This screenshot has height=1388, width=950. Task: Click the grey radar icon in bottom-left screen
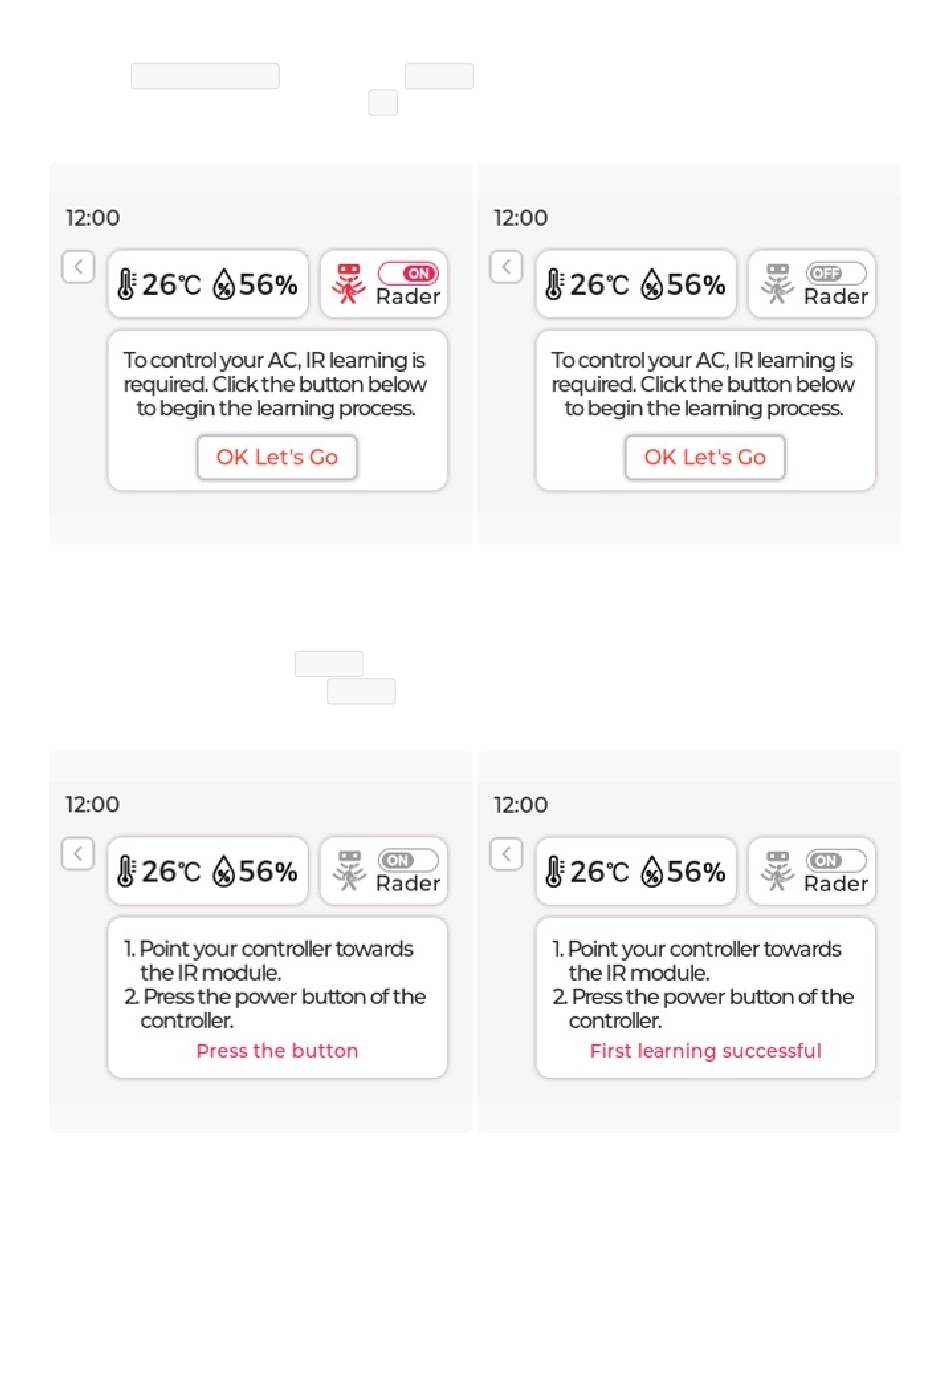[x=349, y=871]
